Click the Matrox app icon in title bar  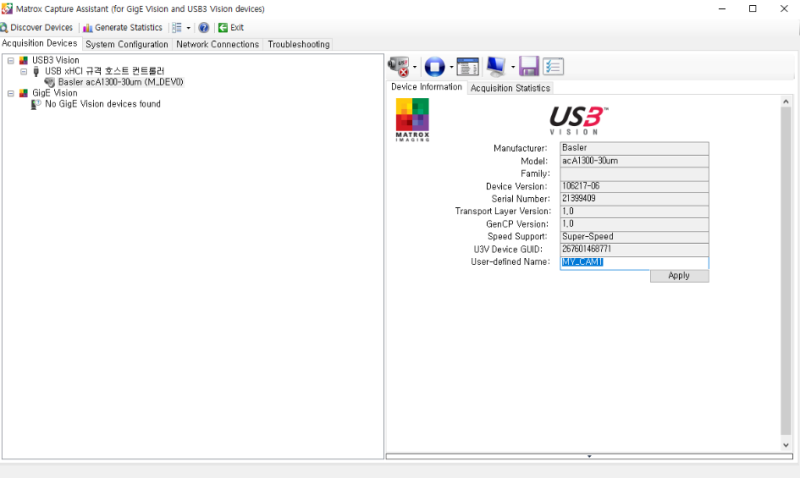click(7, 9)
